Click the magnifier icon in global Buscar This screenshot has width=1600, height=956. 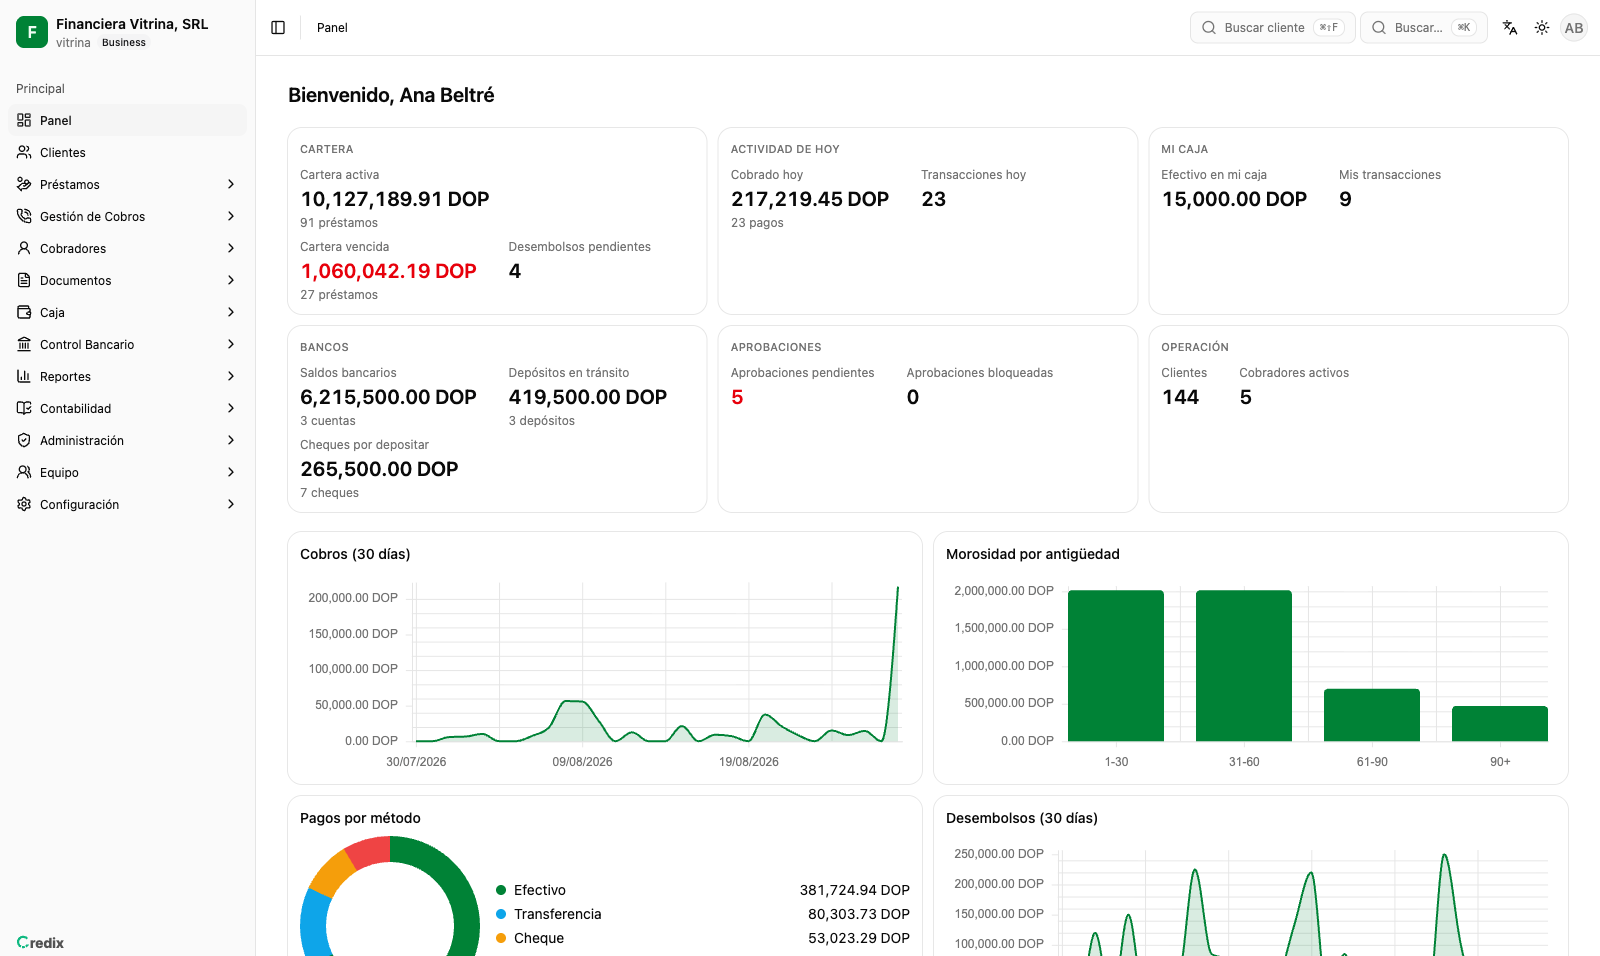pyautogui.click(x=1379, y=28)
